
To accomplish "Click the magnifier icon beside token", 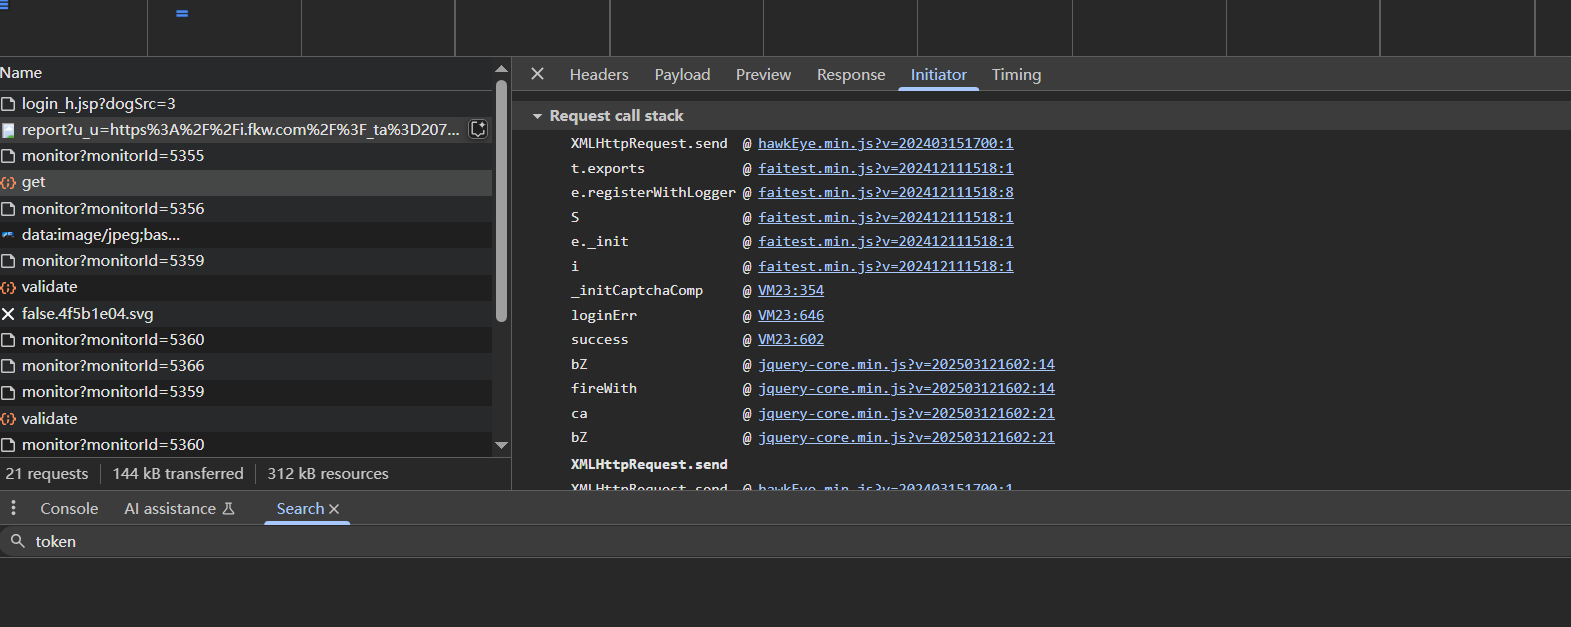I will coord(17,541).
